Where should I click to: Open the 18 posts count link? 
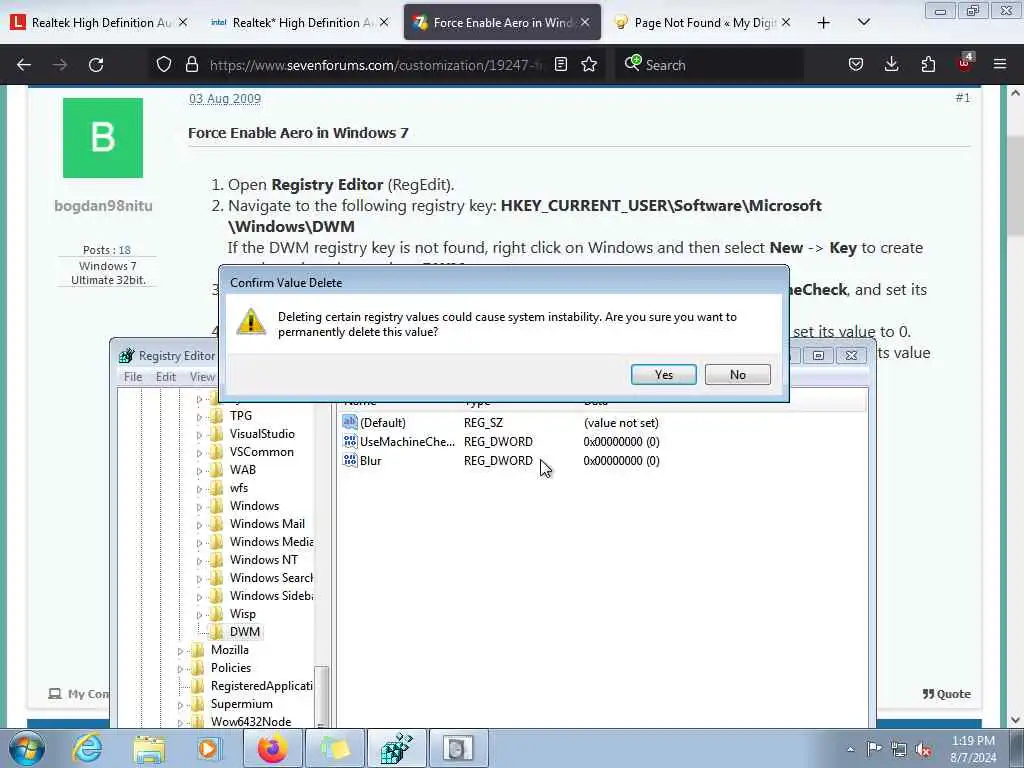click(125, 250)
